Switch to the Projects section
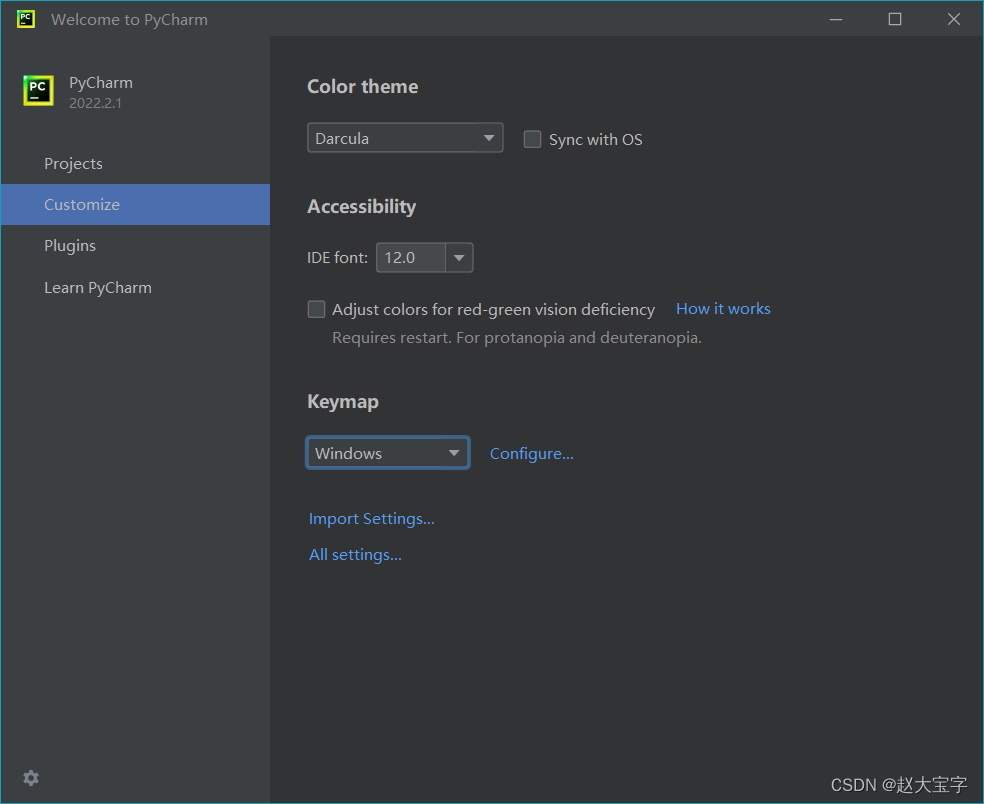 pos(73,163)
